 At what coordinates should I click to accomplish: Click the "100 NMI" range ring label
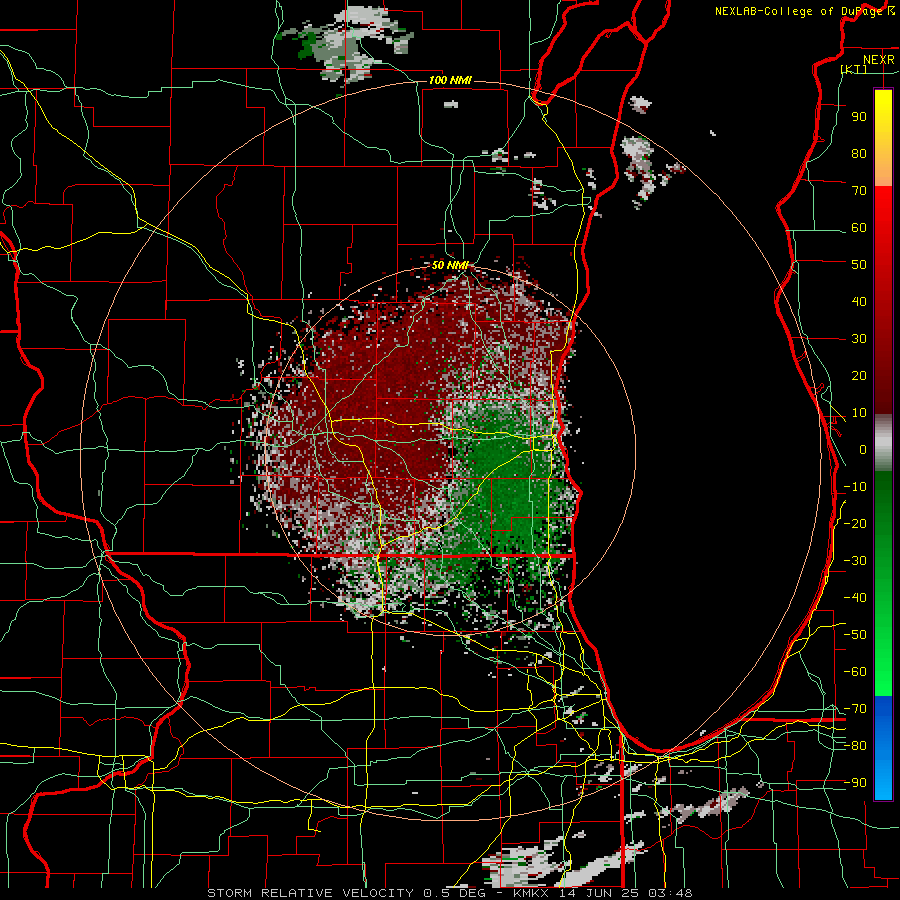pyautogui.click(x=450, y=80)
